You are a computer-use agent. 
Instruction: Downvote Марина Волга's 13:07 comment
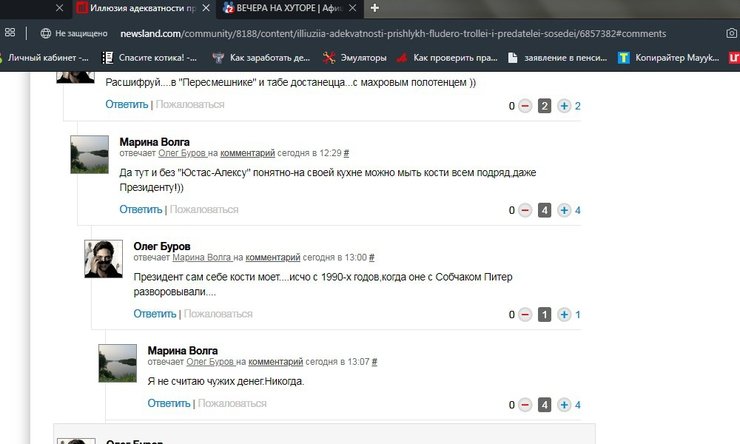click(x=524, y=405)
